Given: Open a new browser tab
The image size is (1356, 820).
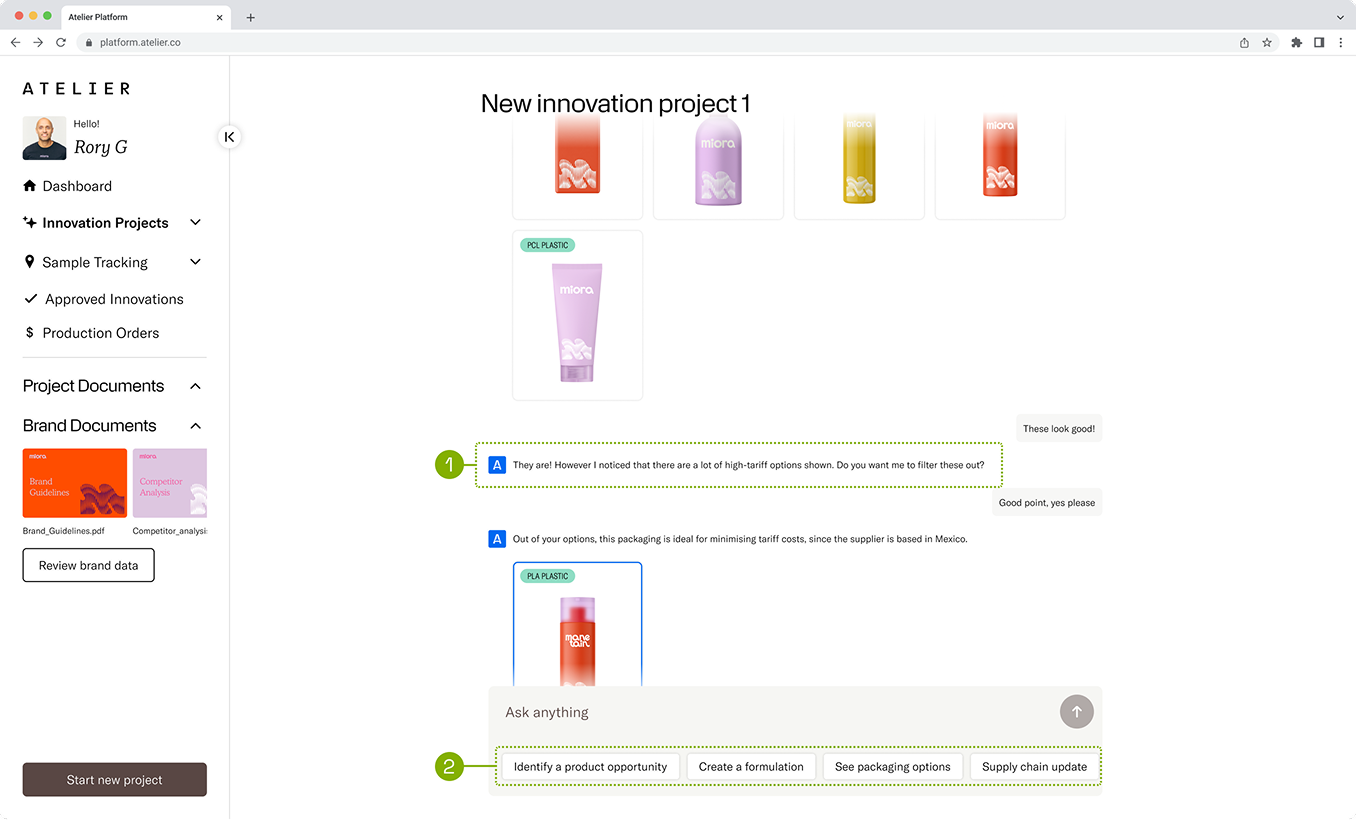Looking at the screenshot, I should [x=250, y=17].
